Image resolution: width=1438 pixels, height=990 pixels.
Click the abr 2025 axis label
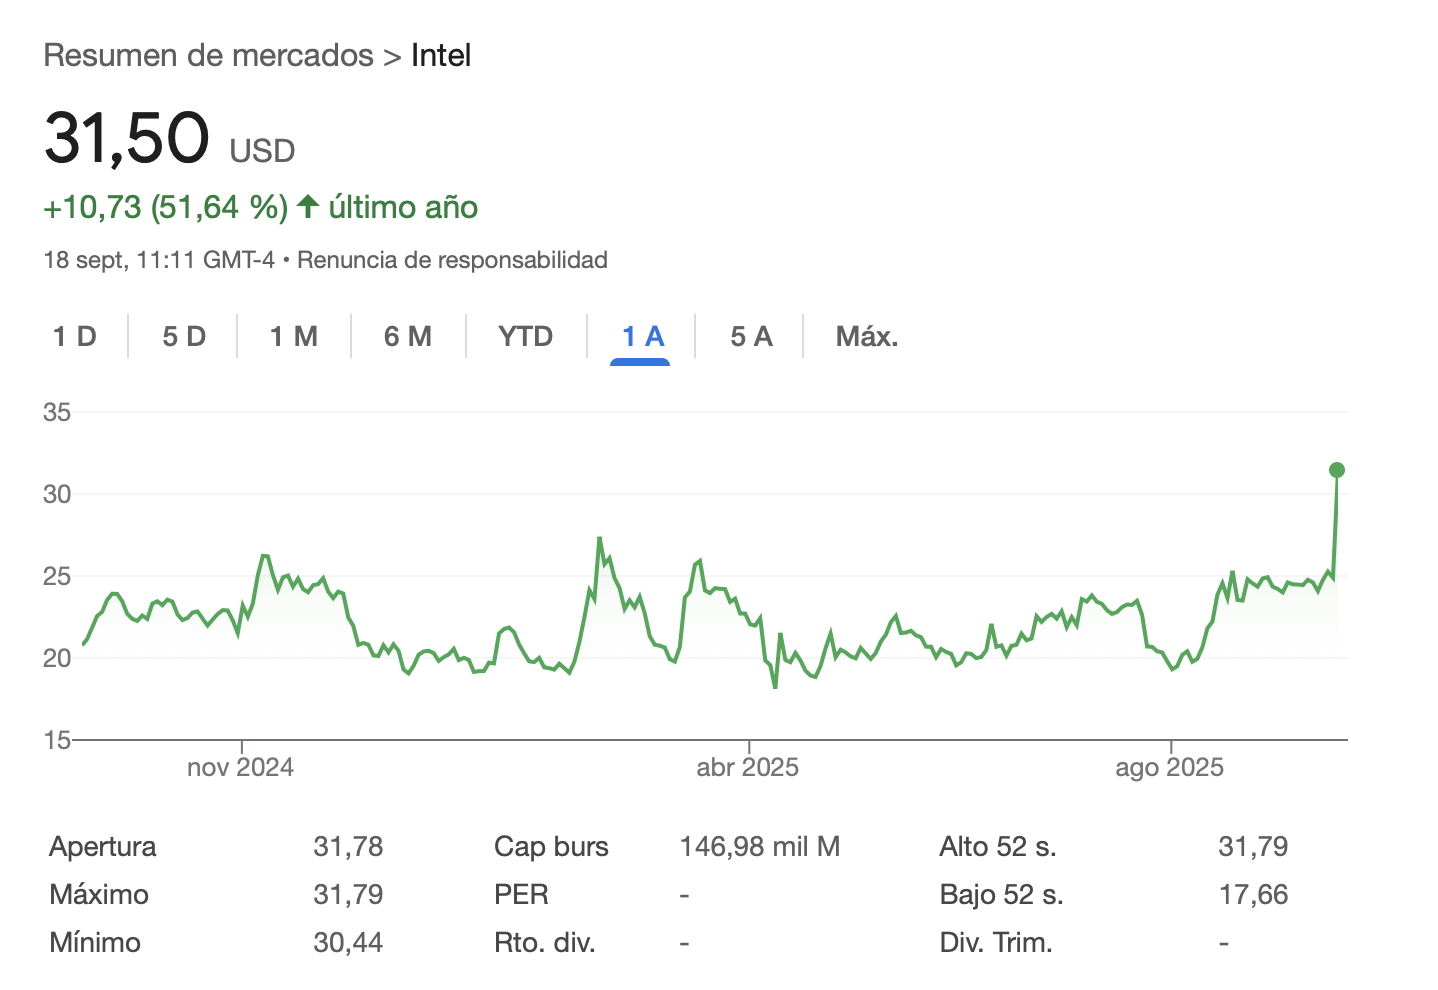pyautogui.click(x=748, y=767)
